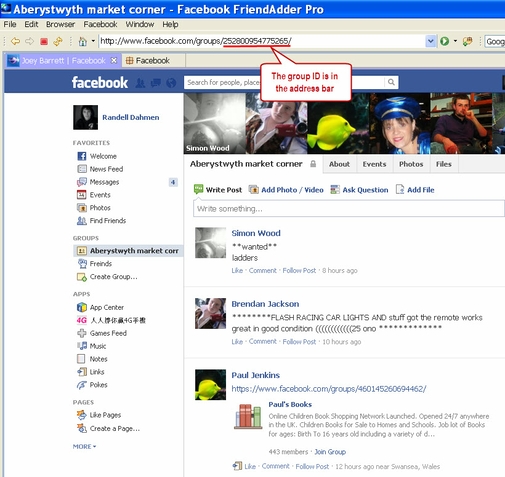Open the notifications globe icon
The height and width of the screenshot is (477, 505).
[x=171, y=83]
